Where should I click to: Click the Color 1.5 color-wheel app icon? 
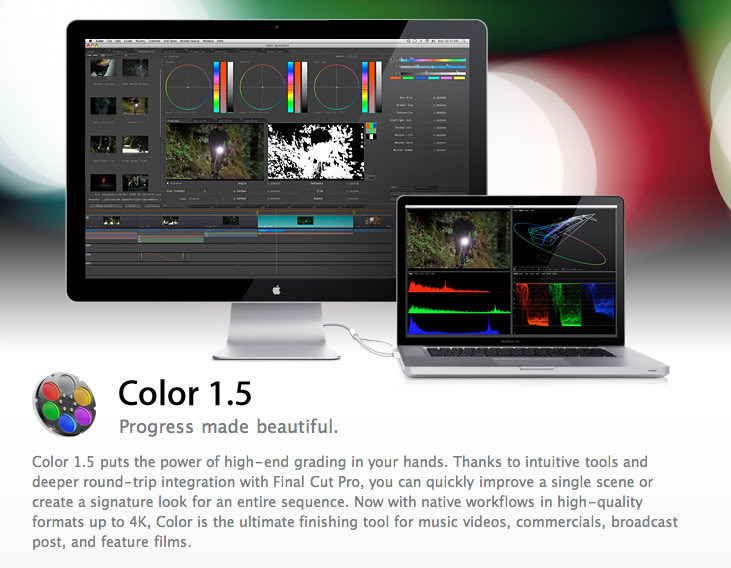click(64, 404)
